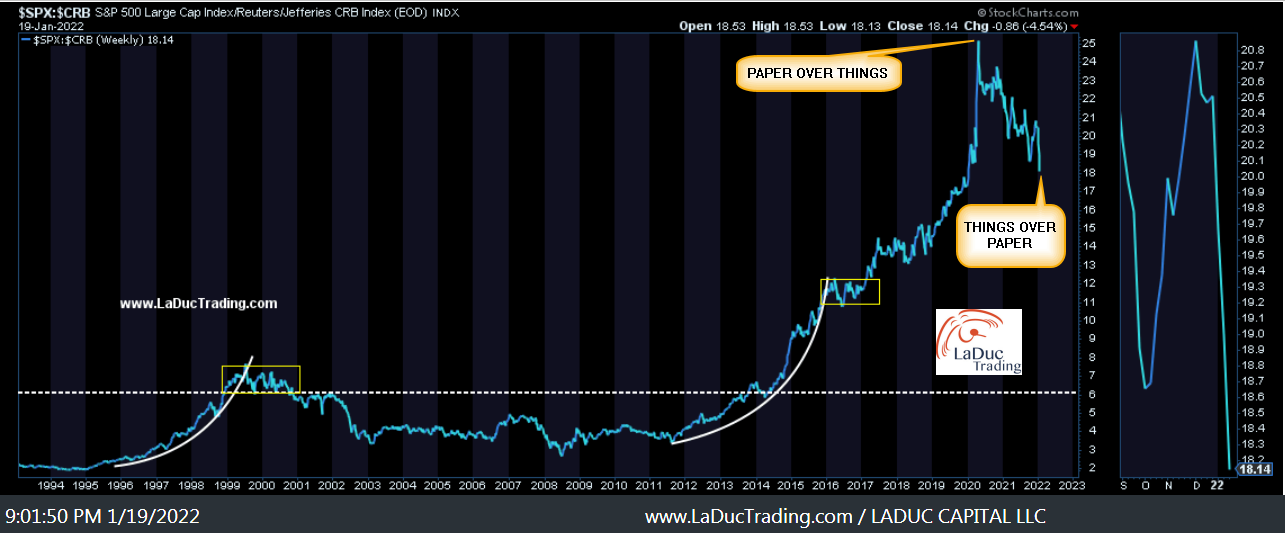Click the 20.8 value on the mini chart axis
The height and width of the screenshot is (533, 1285).
coord(1252,49)
